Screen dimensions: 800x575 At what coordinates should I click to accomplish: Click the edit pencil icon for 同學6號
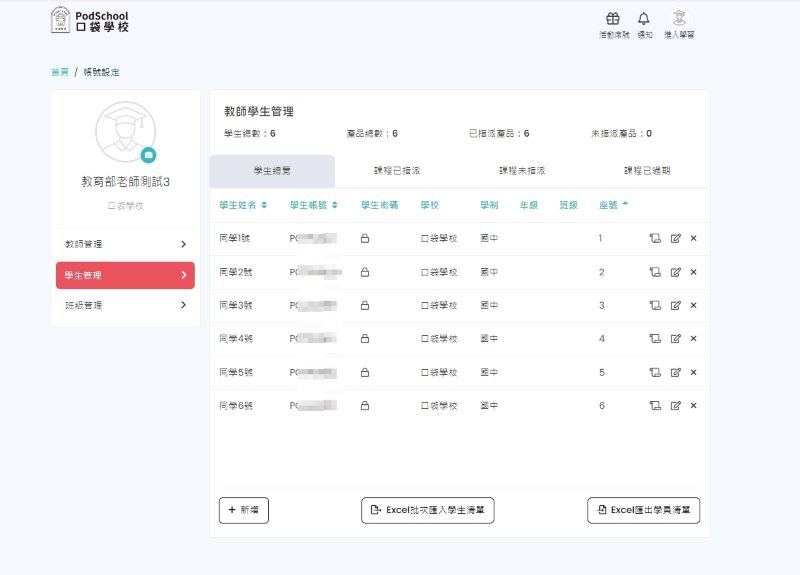675,406
